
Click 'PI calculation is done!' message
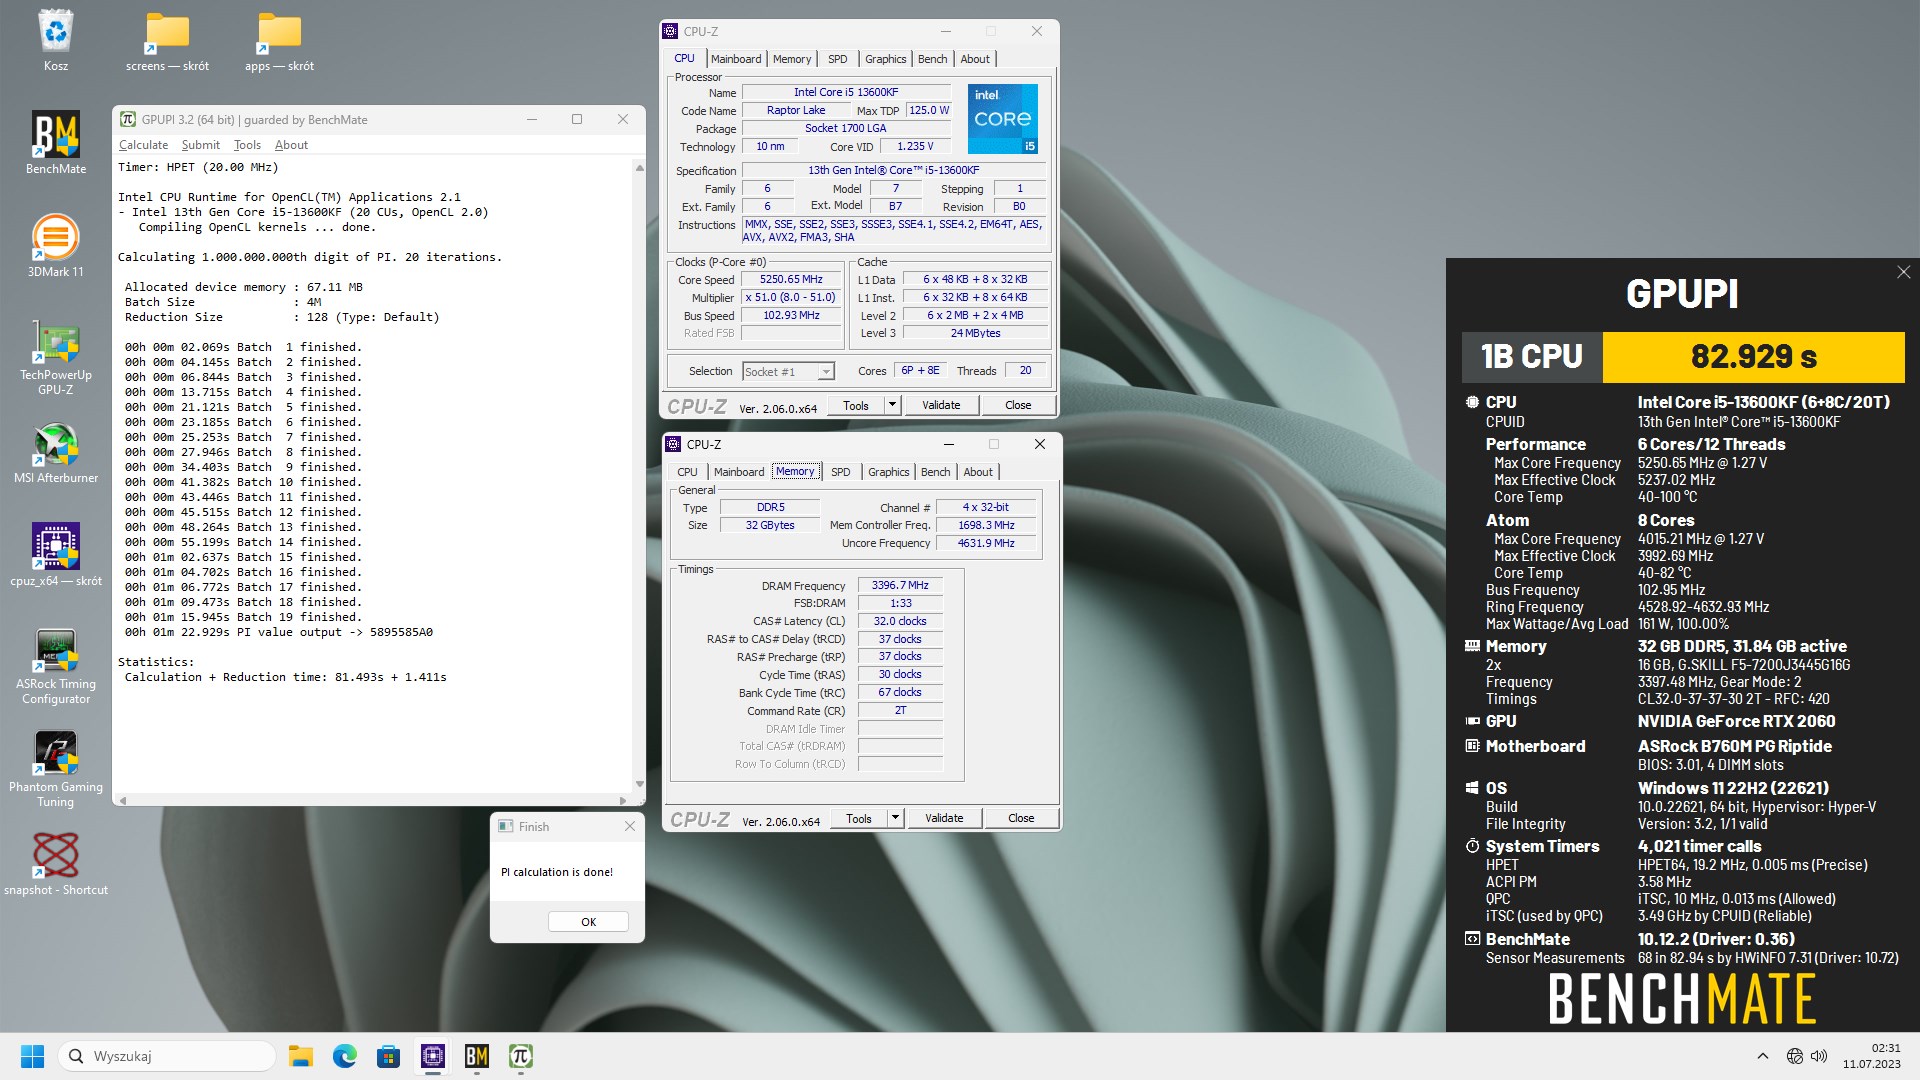coord(557,872)
